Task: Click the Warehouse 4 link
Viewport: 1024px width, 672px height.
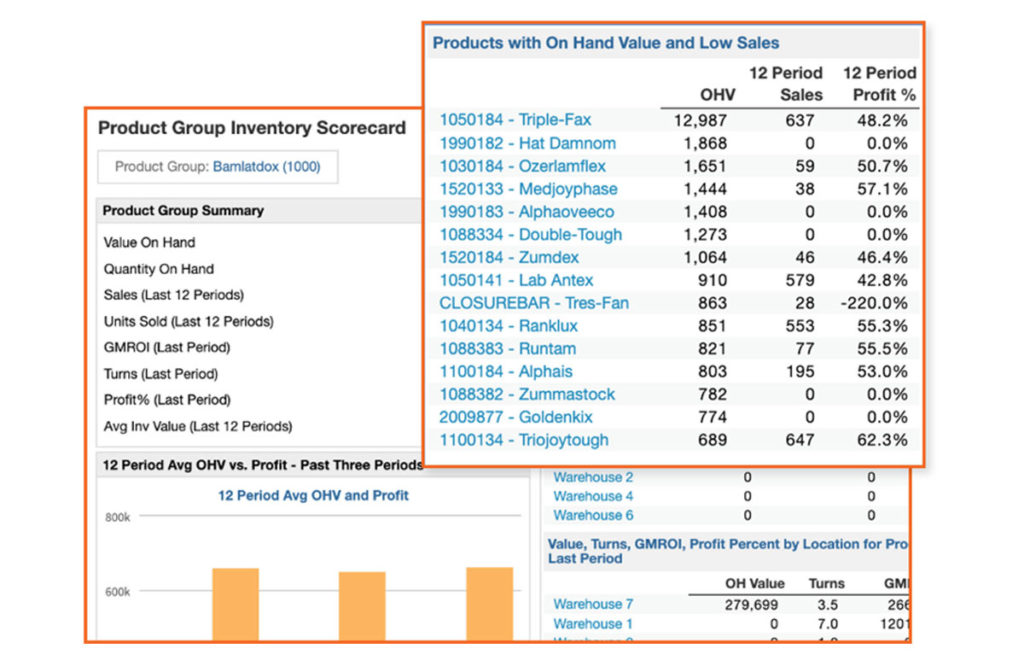Action: click(x=593, y=496)
